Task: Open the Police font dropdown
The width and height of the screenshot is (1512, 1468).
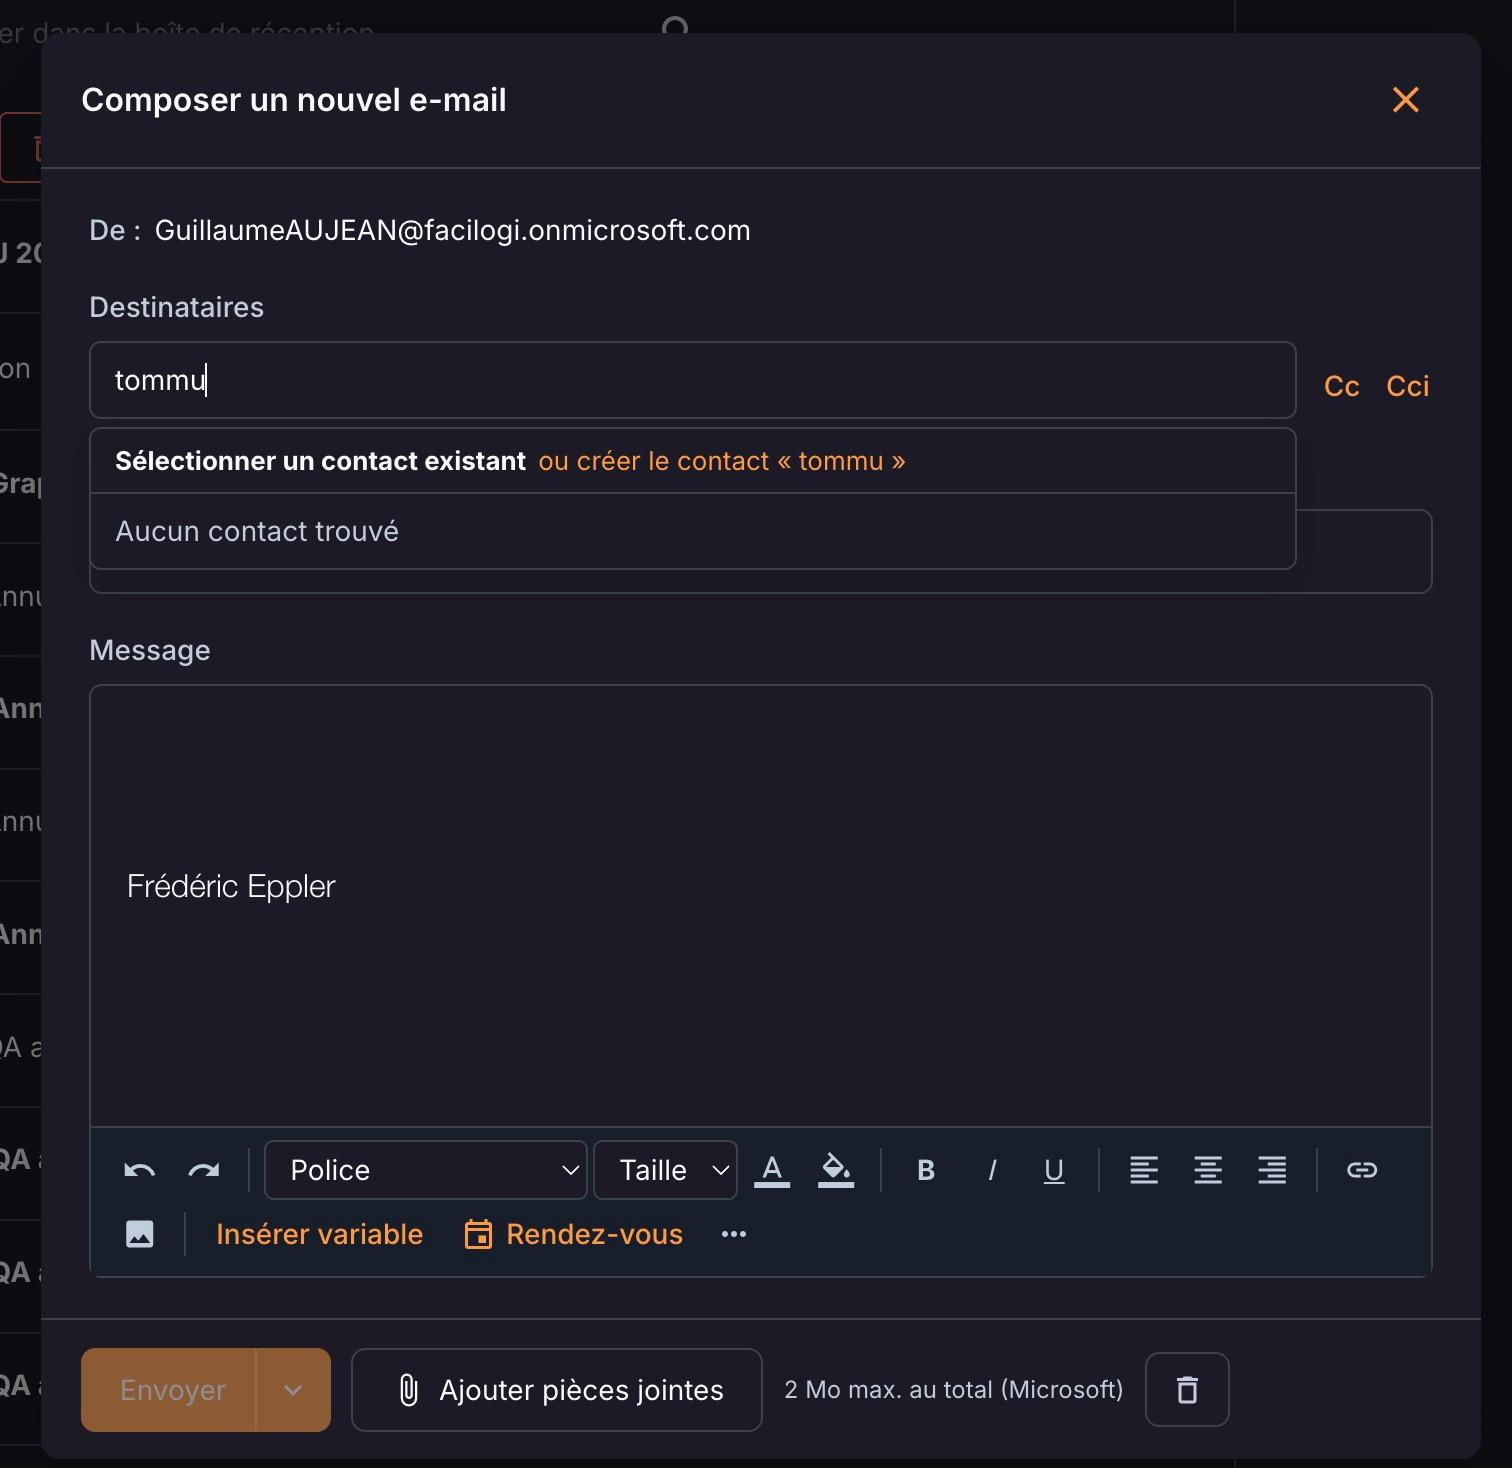Action: click(x=425, y=1170)
